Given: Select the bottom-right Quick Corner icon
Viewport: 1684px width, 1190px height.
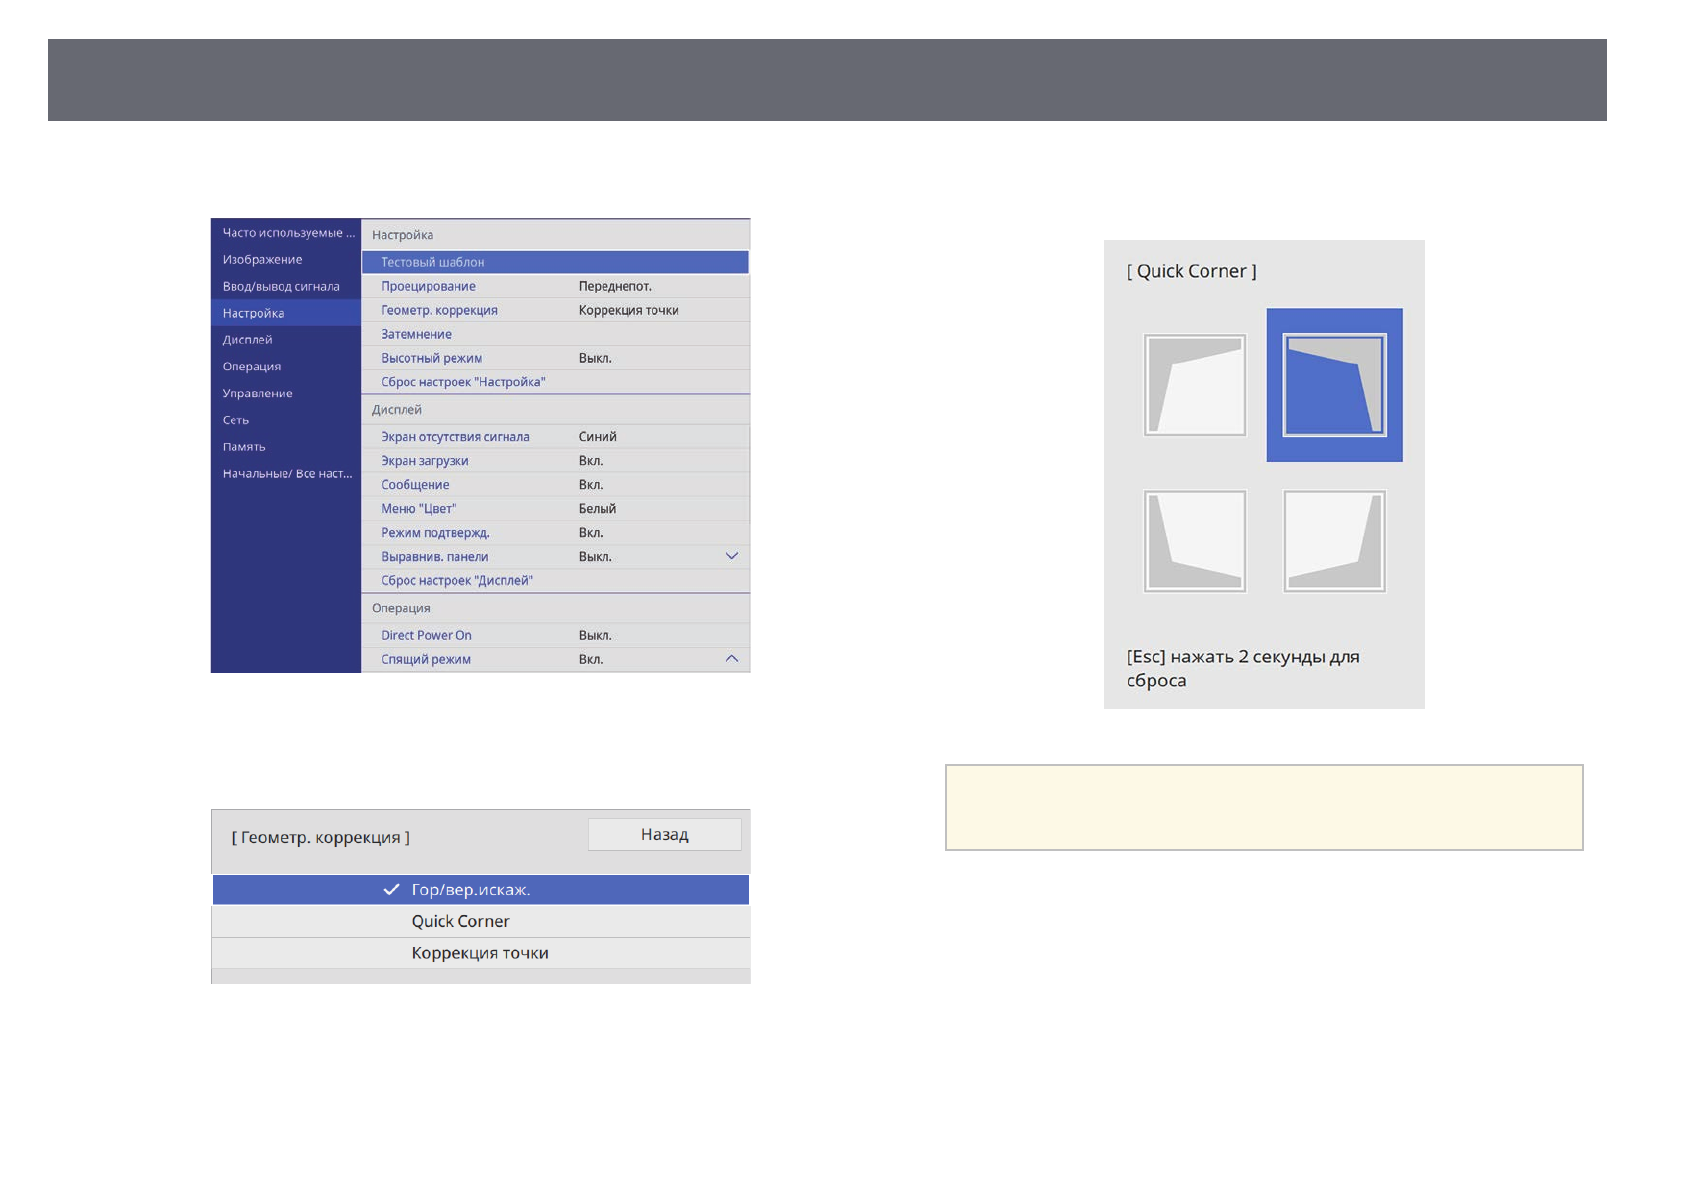Looking at the screenshot, I should 1334,541.
